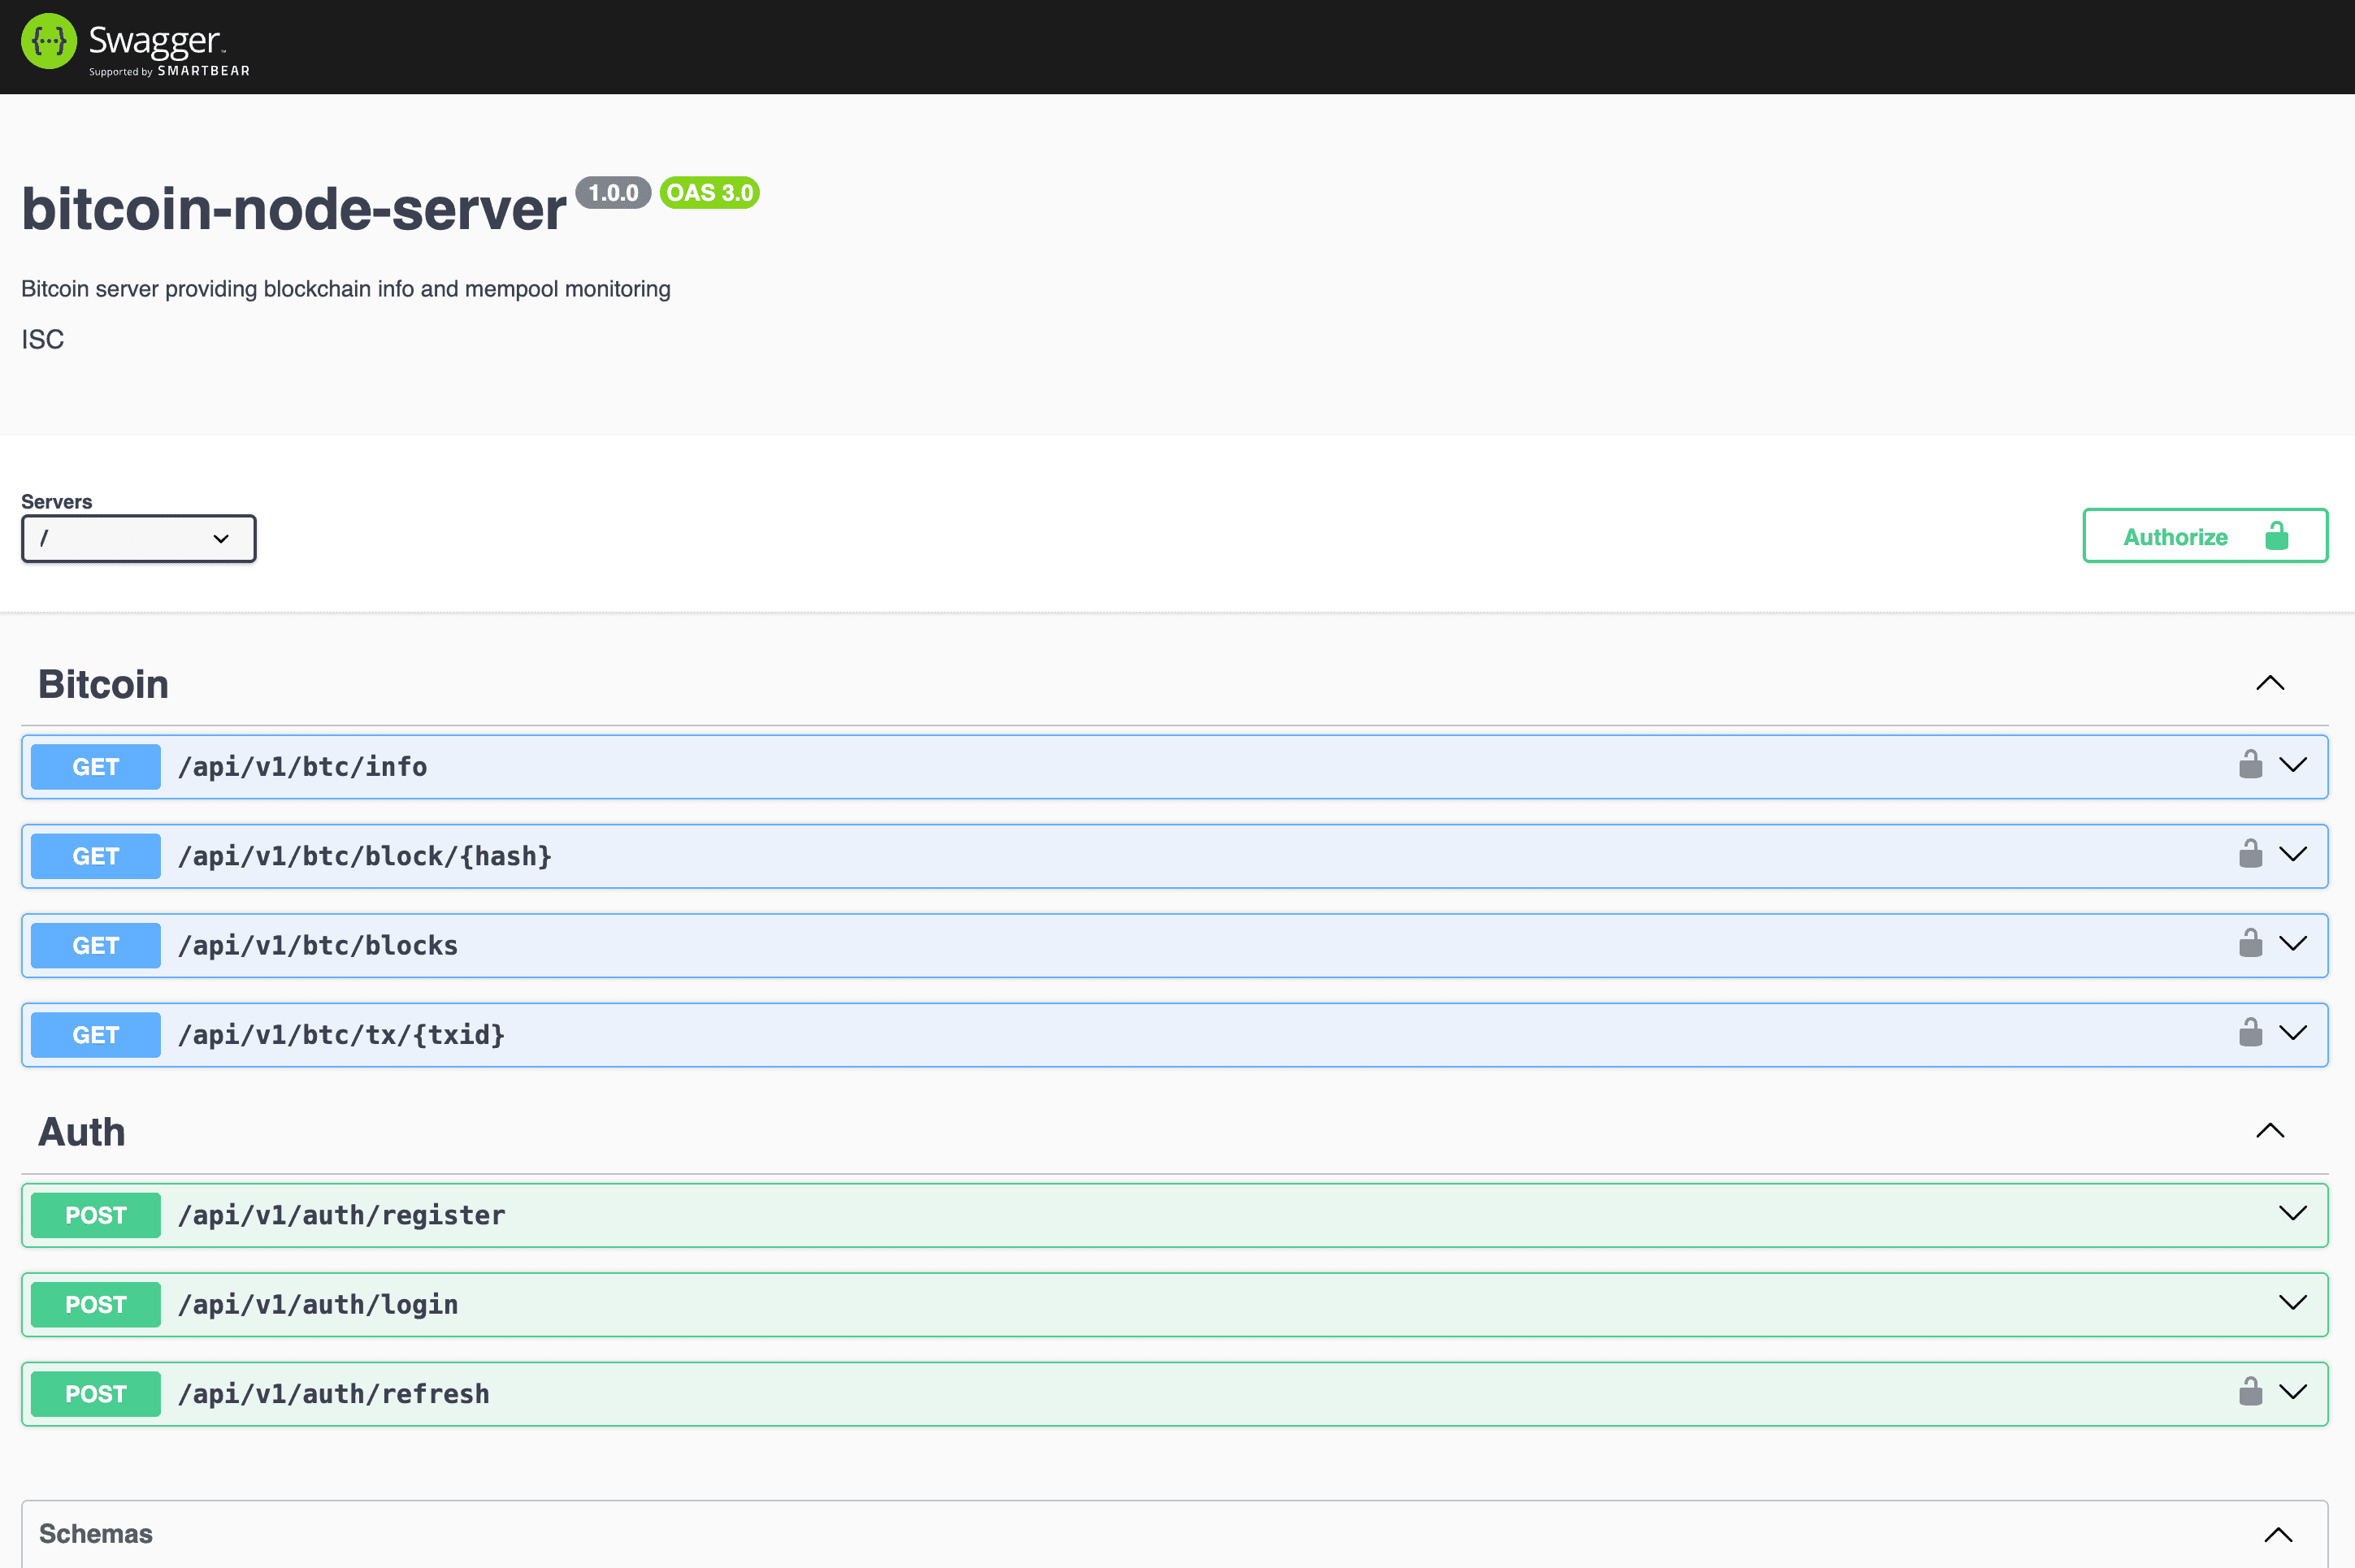This screenshot has width=2355, height=1568.
Task: Click the Swagger logo icon
Action: (48, 41)
